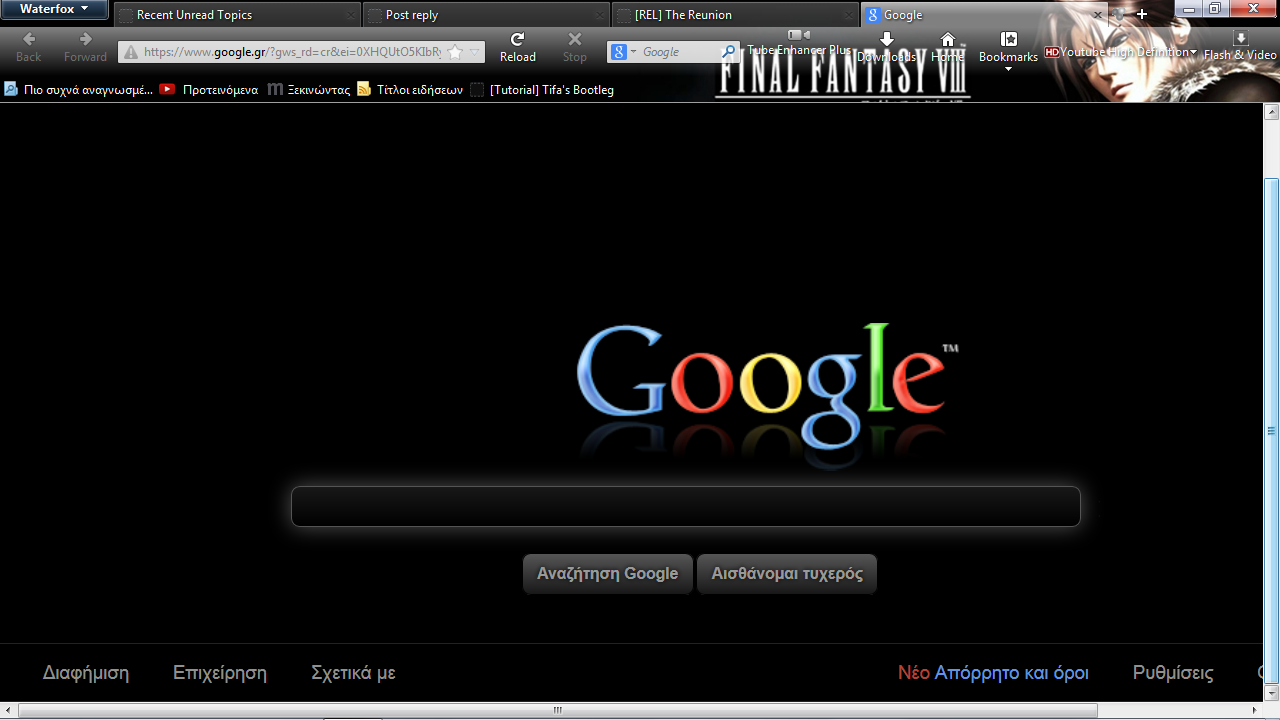
Task: Click the vertical scrollbar thumb
Action: tap(1271, 431)
